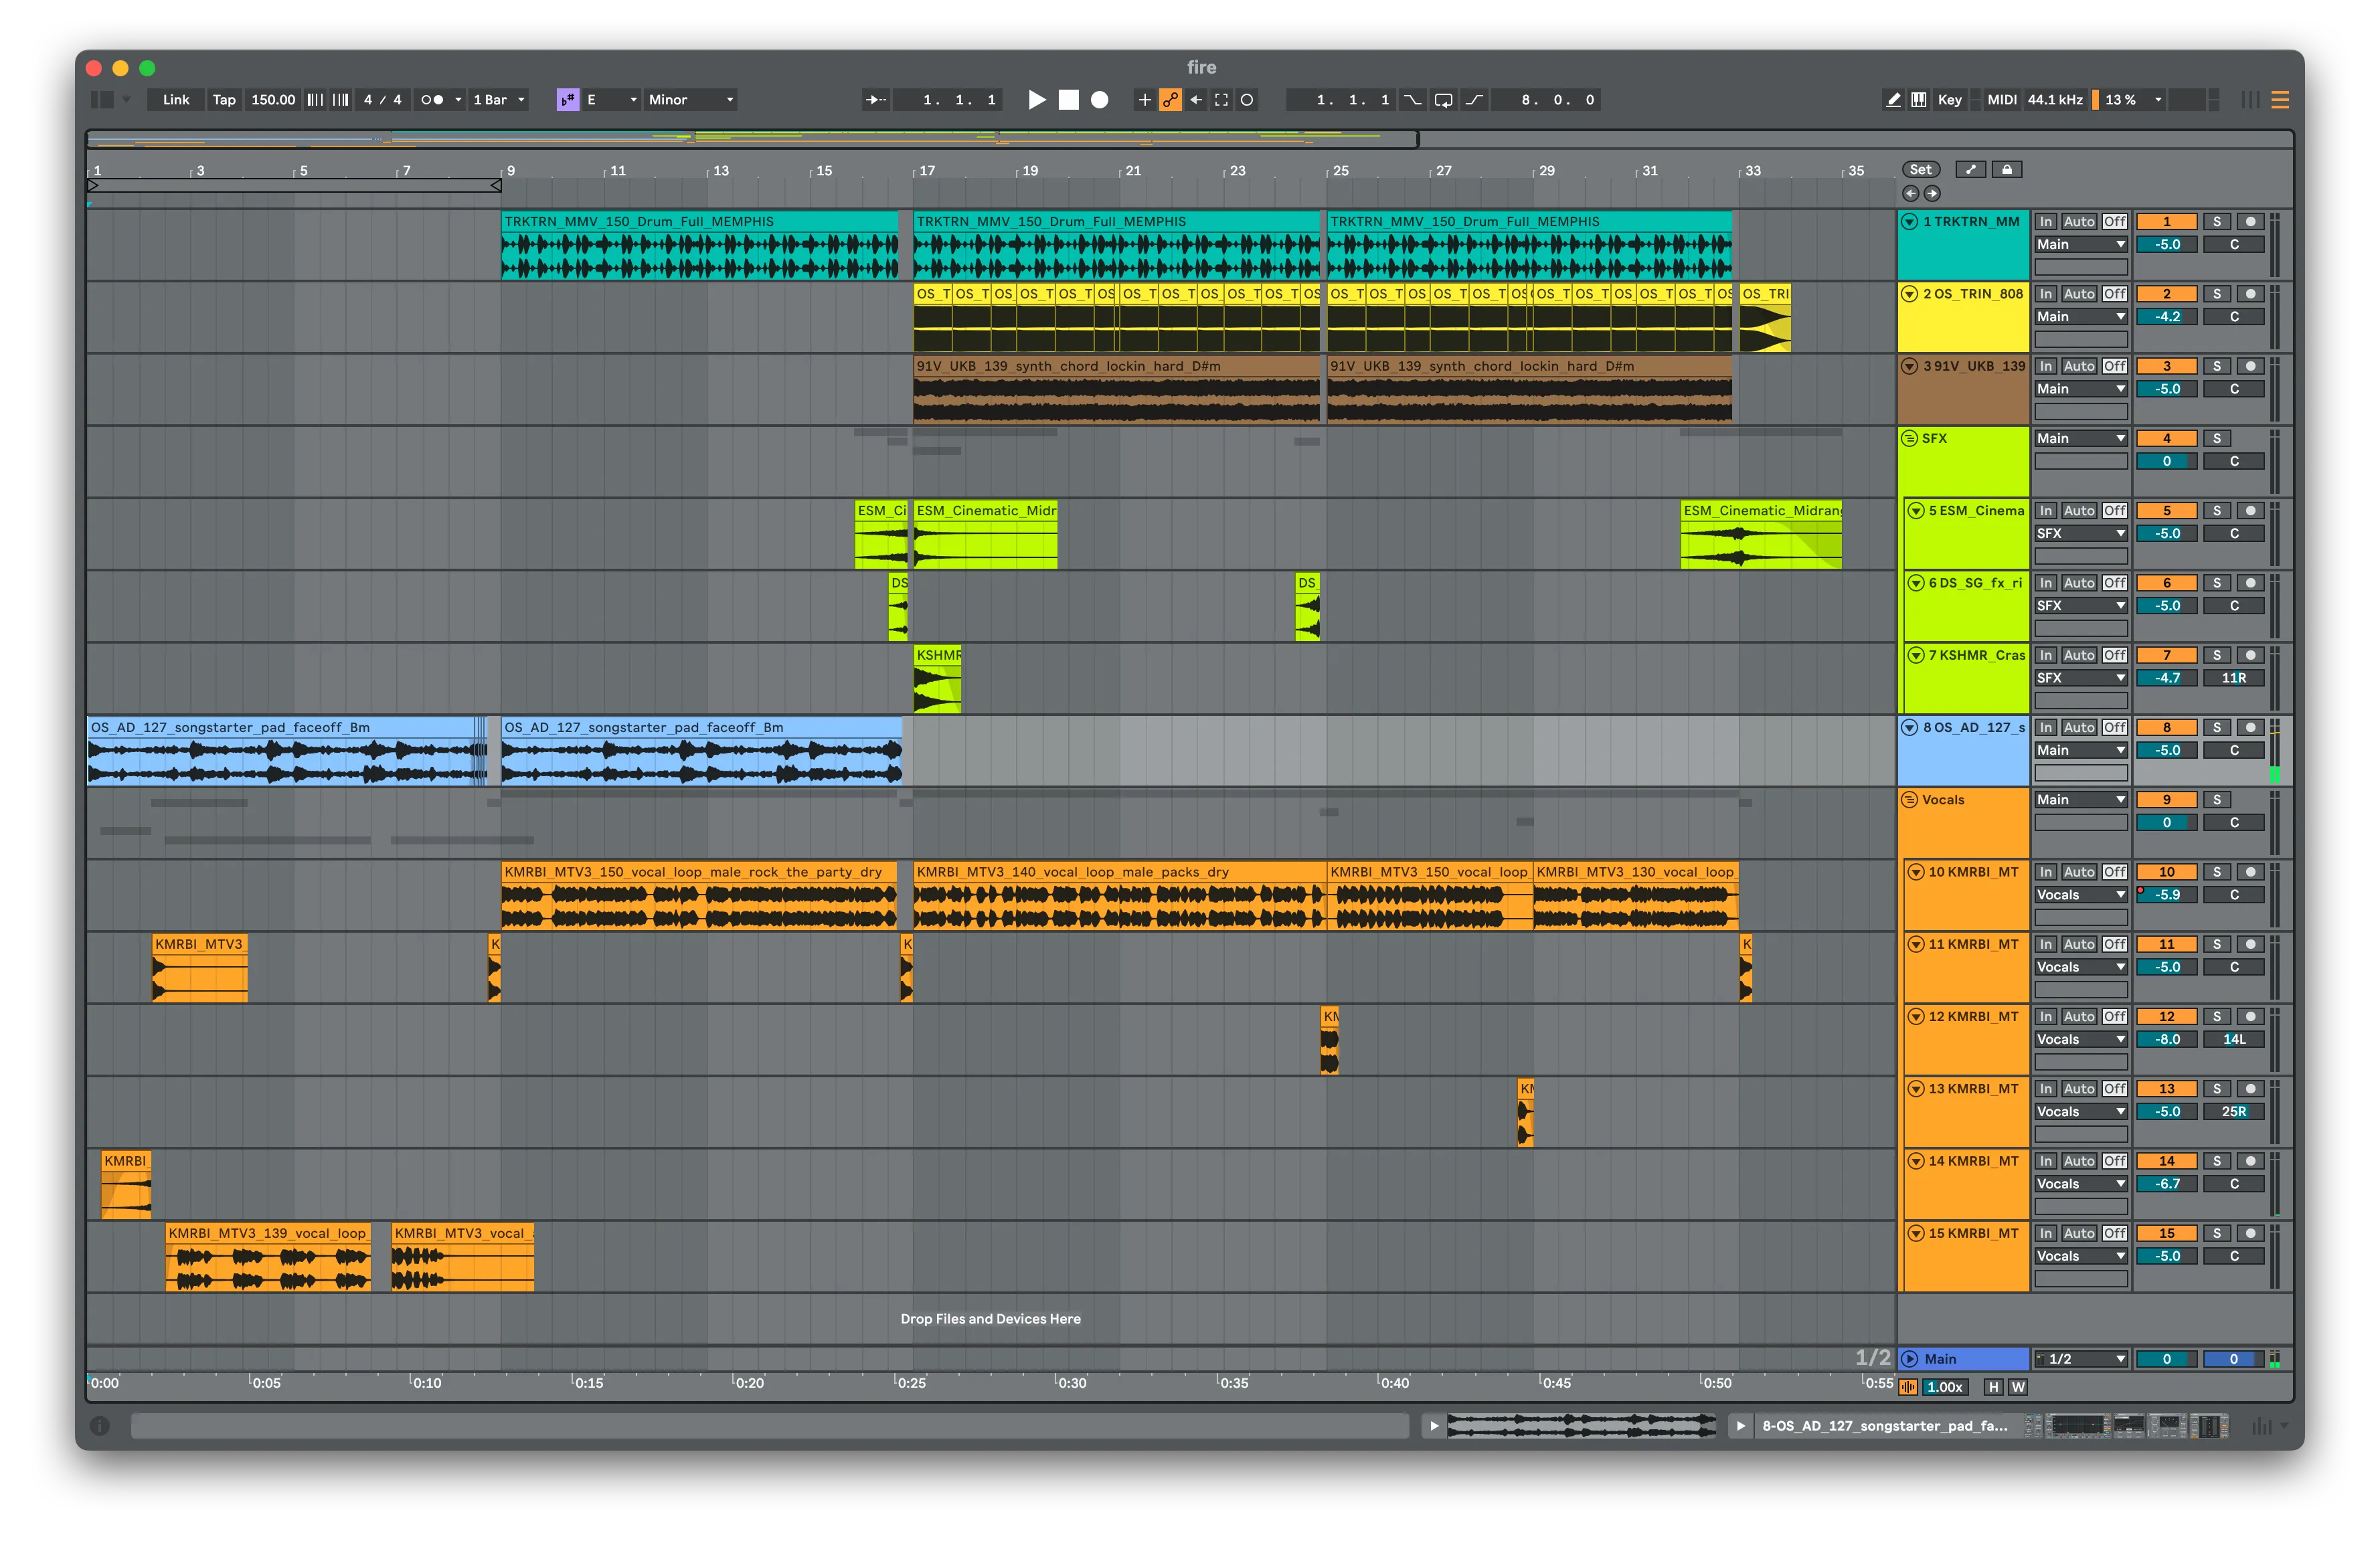The width and height of the screenshot is (2380, 1551).
Task: Enable the Link toggle
Action: (175, 100)
